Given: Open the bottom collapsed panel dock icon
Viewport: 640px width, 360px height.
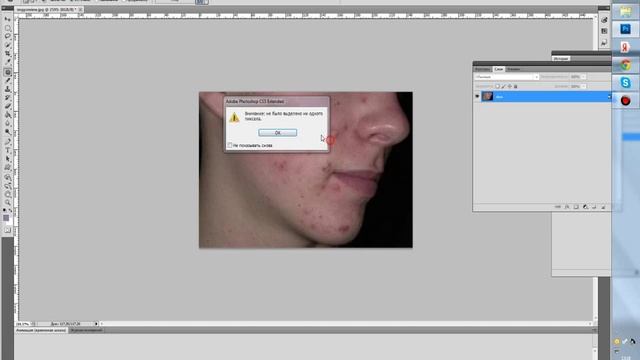Looking at the screenshot, I should point(604,43).
